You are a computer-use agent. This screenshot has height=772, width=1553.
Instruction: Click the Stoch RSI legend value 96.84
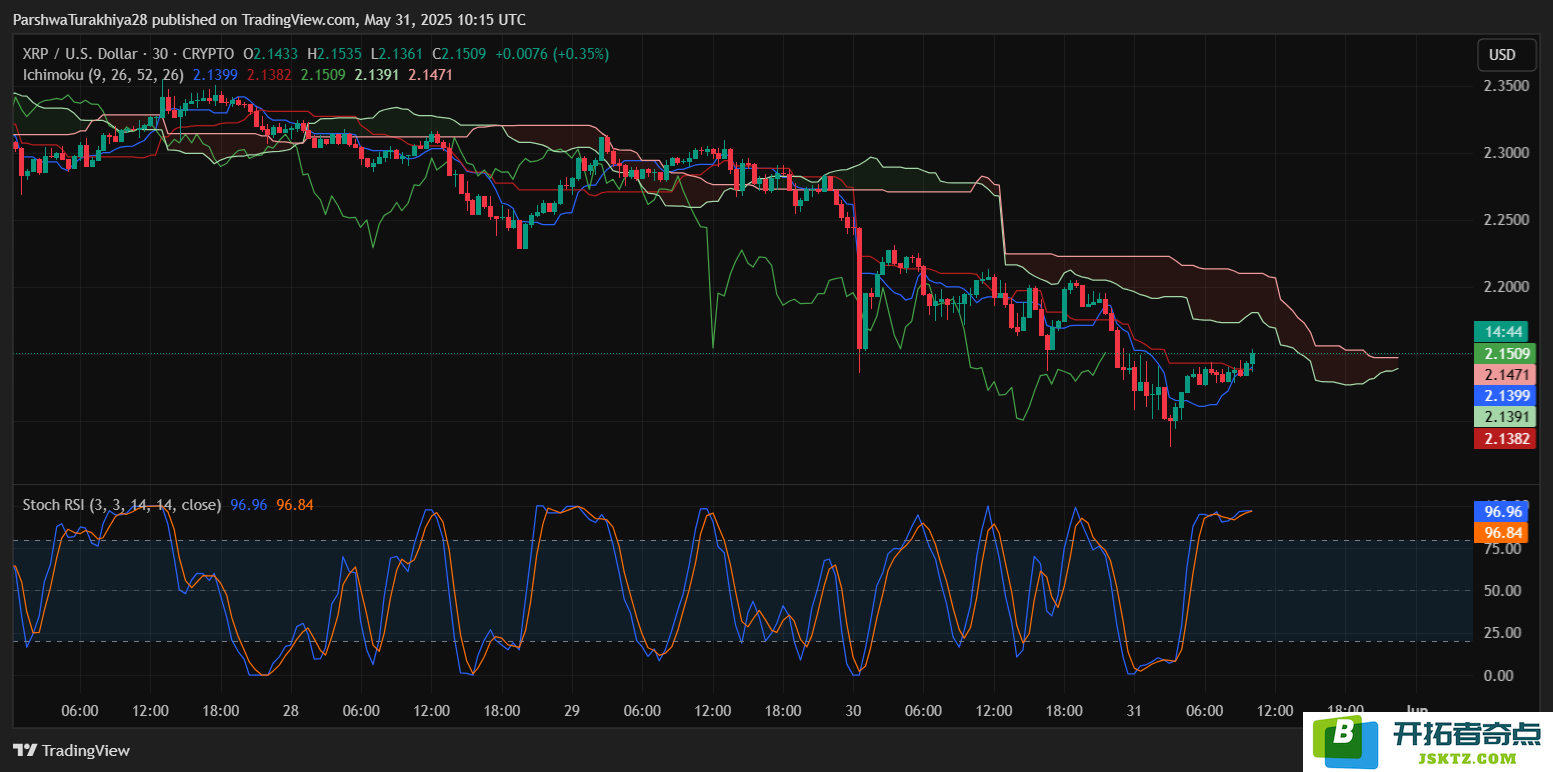295,505
